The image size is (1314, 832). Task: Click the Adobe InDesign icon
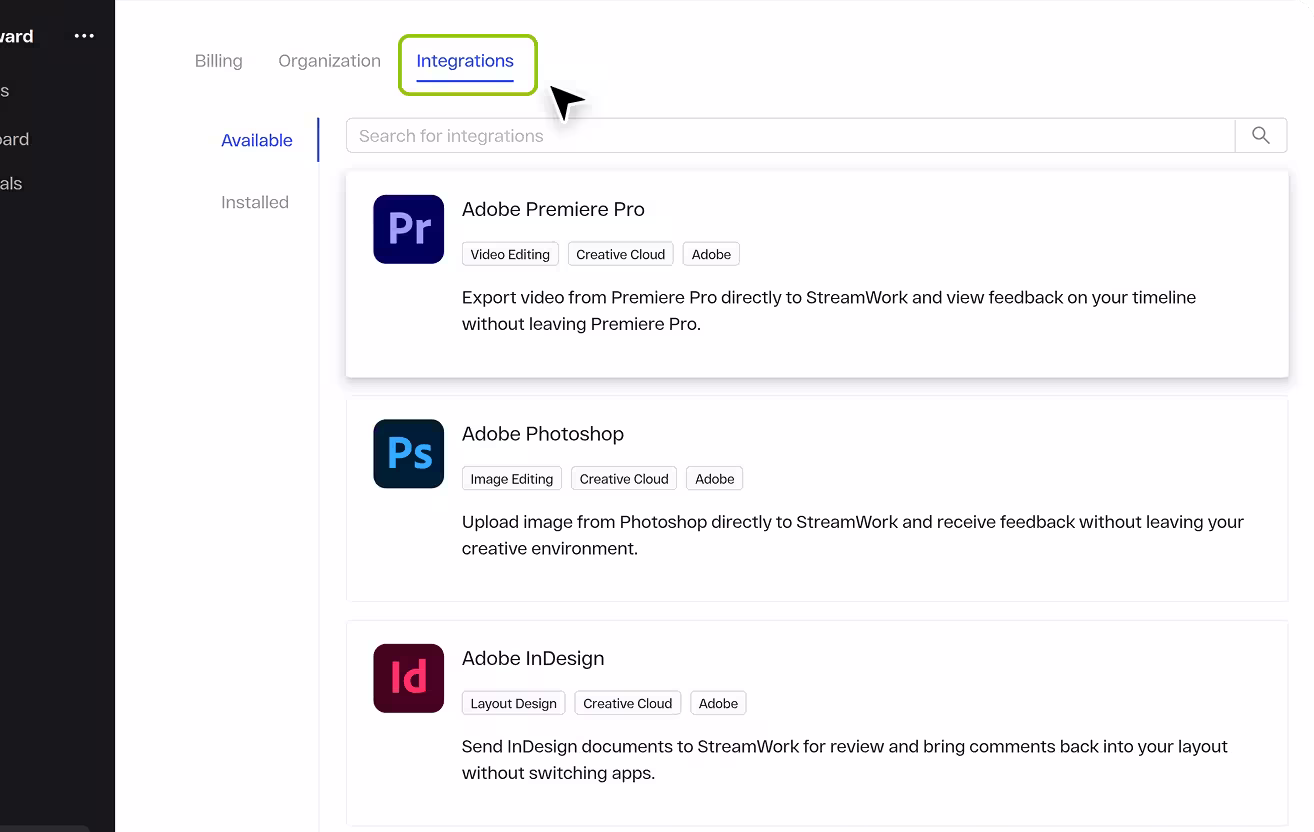tap(408, 678)
